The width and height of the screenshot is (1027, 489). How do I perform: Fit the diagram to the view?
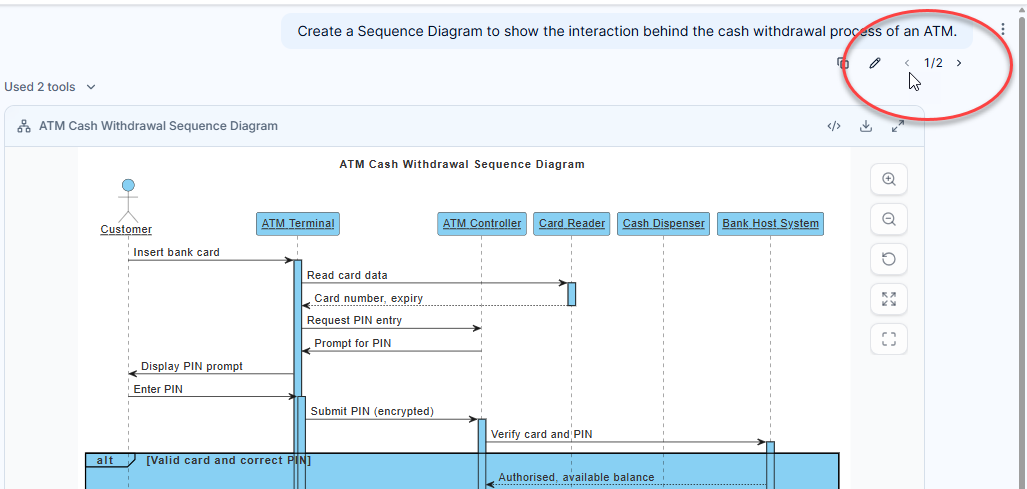tap(889, 299)
